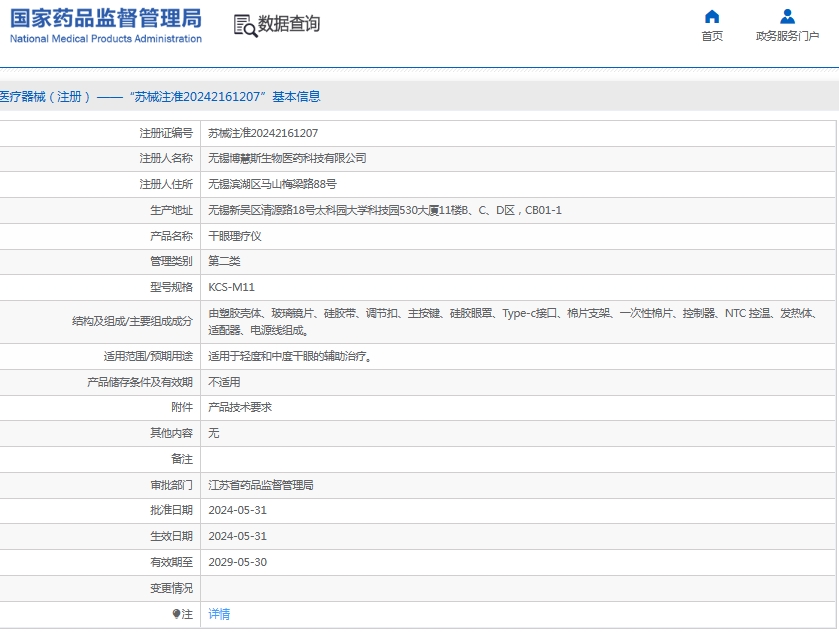This screenshot has width=839, height=632.
Task: Click address 无锡滨湖区马山梅梁路88号
Action: [x=272, y=184]
